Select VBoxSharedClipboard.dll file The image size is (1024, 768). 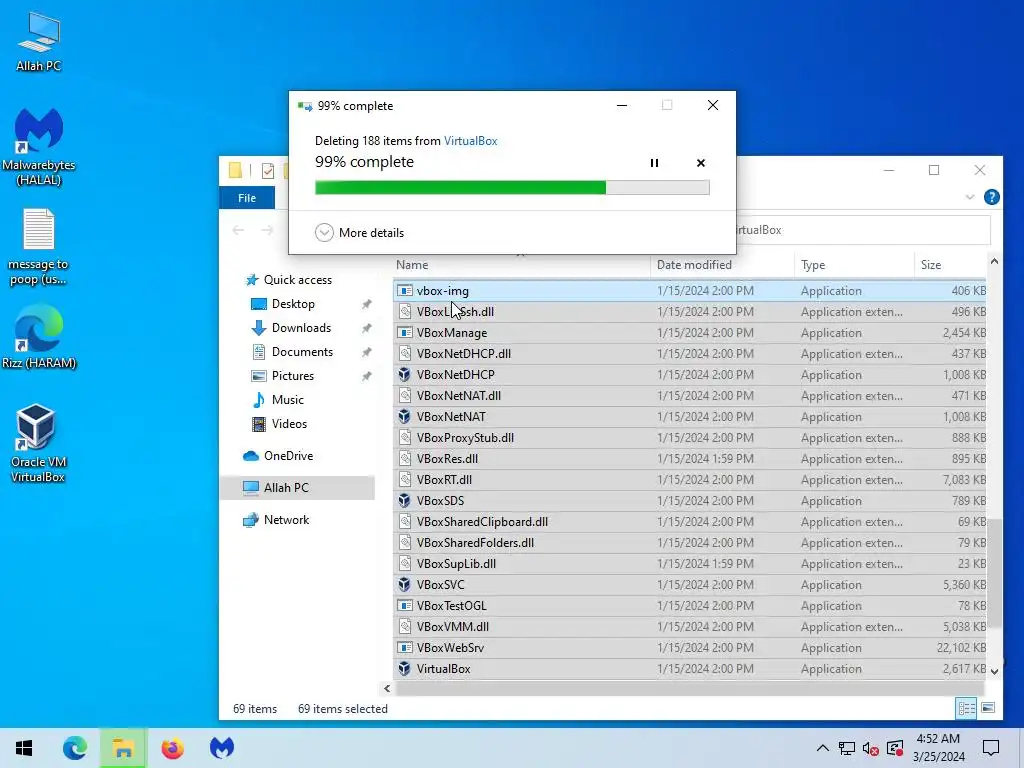point(690,521)
